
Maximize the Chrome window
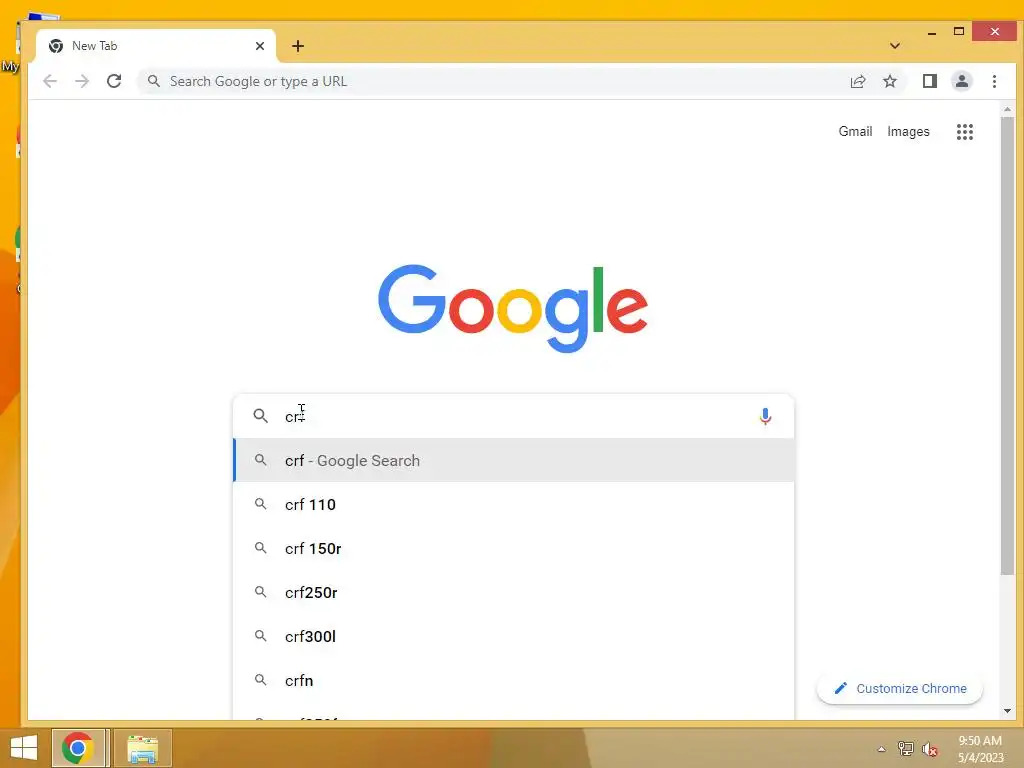(958, 31)
